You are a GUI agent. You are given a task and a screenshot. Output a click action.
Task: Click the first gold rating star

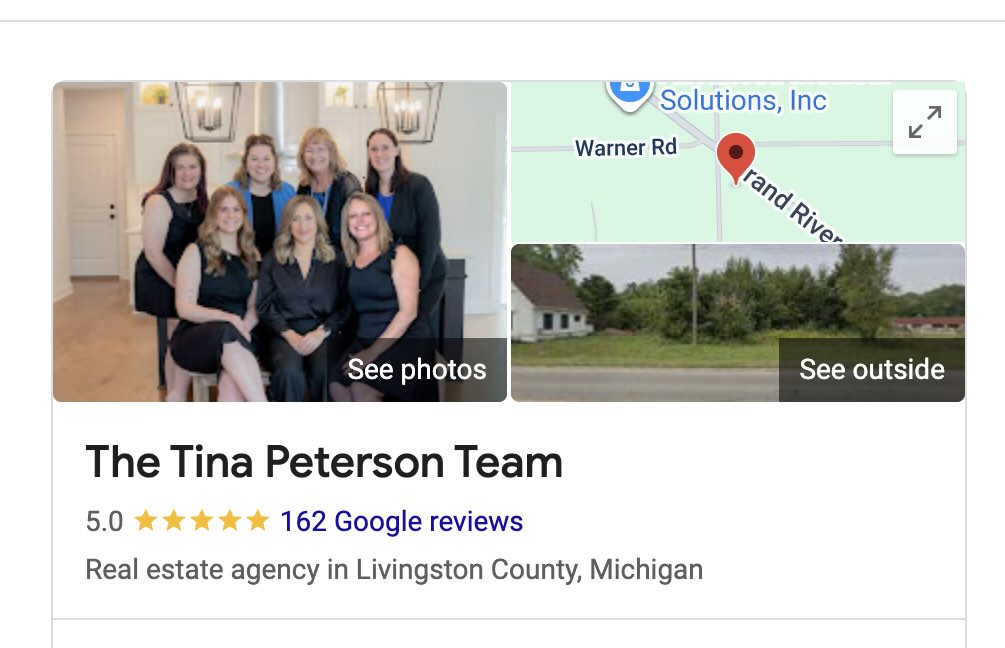coord(145,520)
